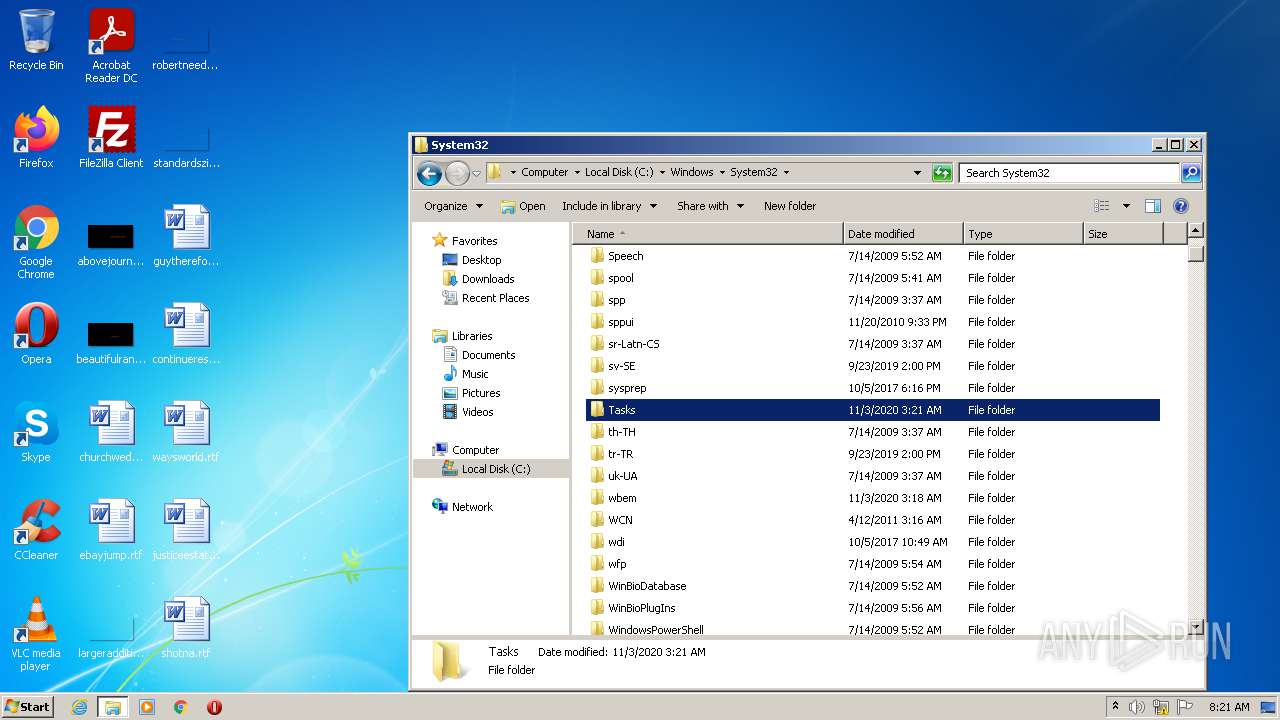Click the volume speaker tray icon
Image resolution: width=1280 pixels, height=720 pixels.
coord(1137,707)
